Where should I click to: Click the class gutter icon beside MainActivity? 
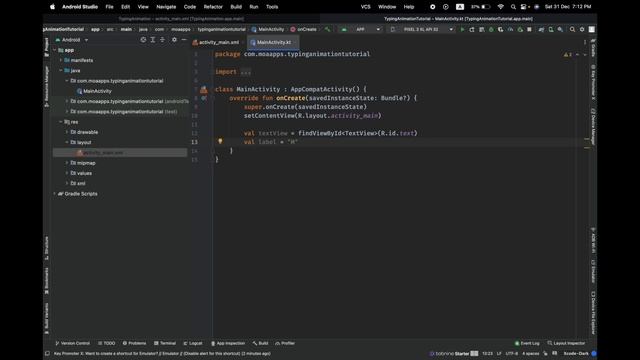204,89
